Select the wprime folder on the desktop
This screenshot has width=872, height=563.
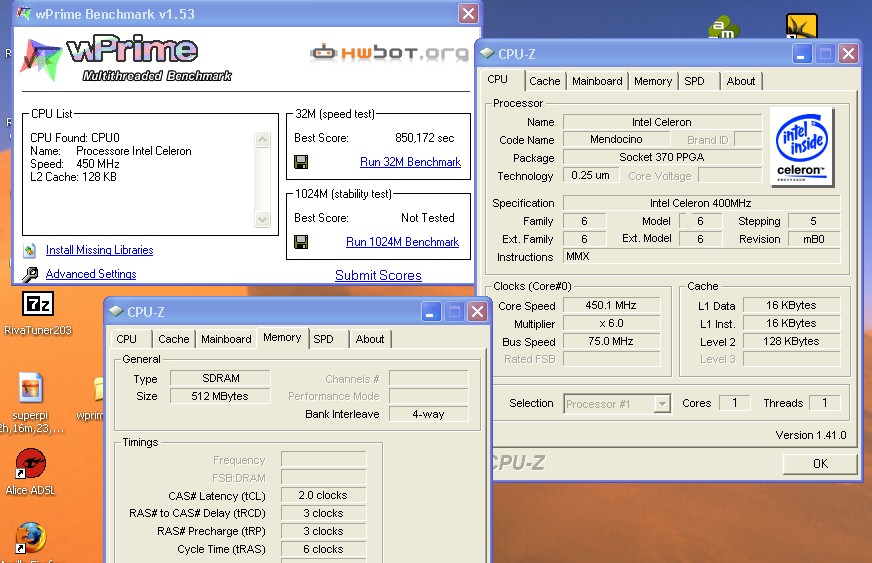(98, 389)
